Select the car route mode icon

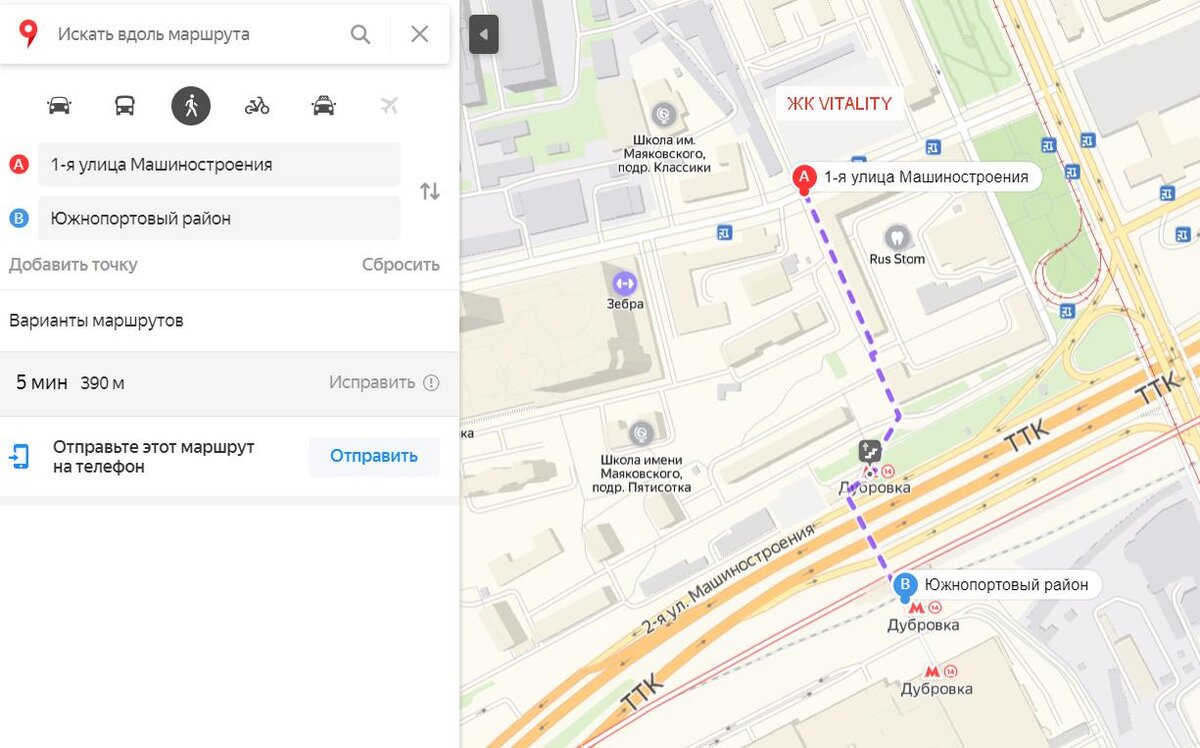pyautogui.click(x=59, y=105)
